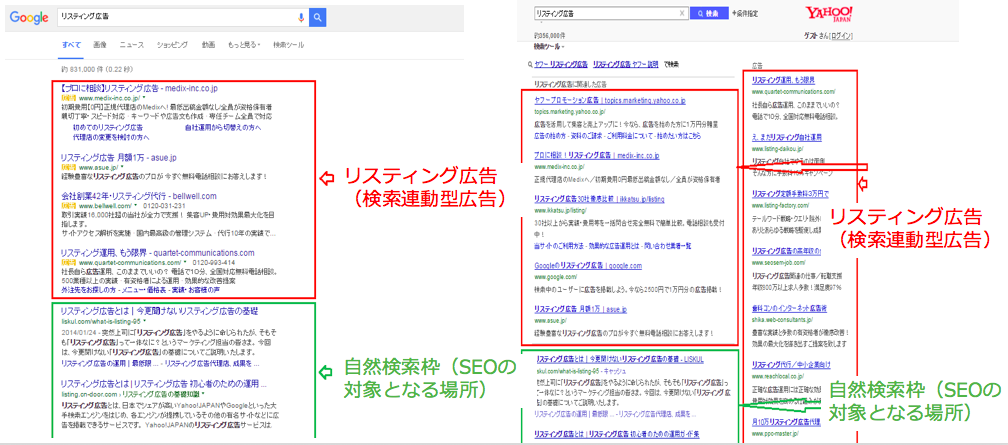Open プロに相談！リスティング広告 medix ad on Yahoo
The height and width of the screenshot is (445, 1008).
596,156
